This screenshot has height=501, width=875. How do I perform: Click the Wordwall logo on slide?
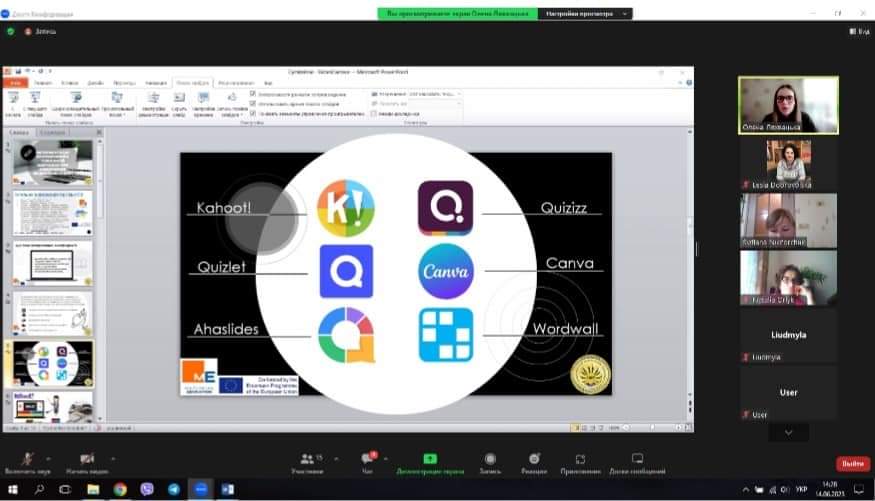point(446,335)
